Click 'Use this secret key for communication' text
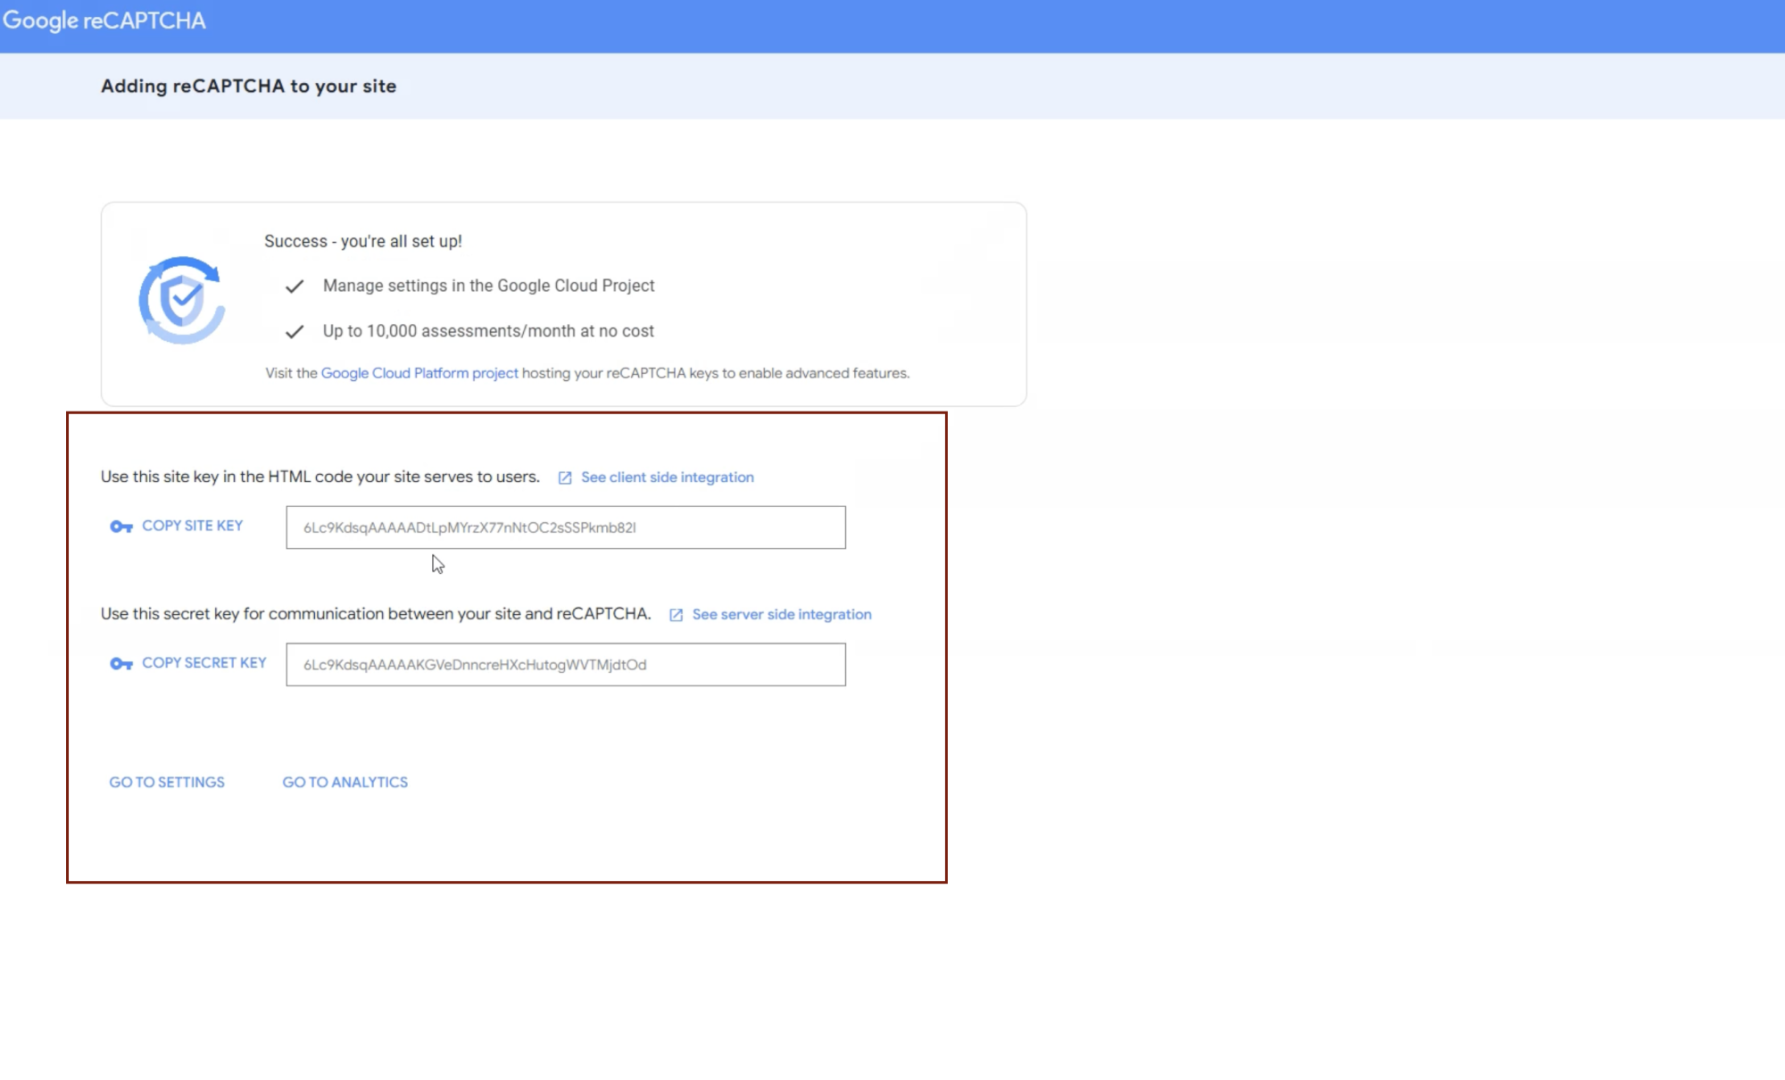This screenshot has width=1785, height=1080. coord(376,614)
